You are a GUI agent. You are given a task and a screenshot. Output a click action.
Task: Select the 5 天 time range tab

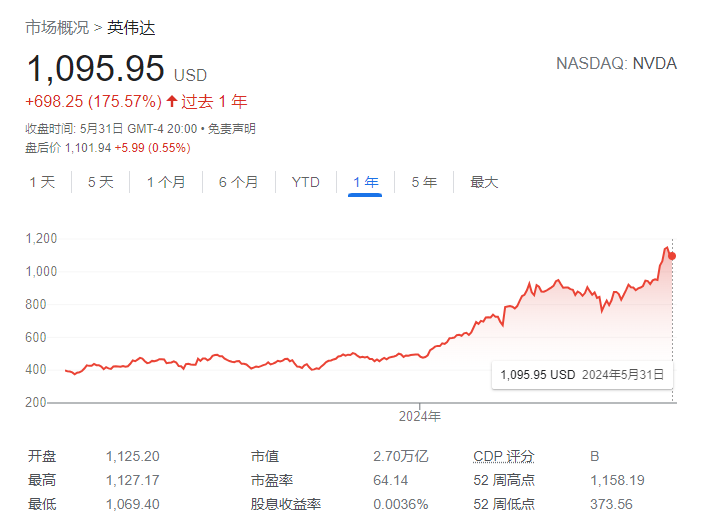100,182
